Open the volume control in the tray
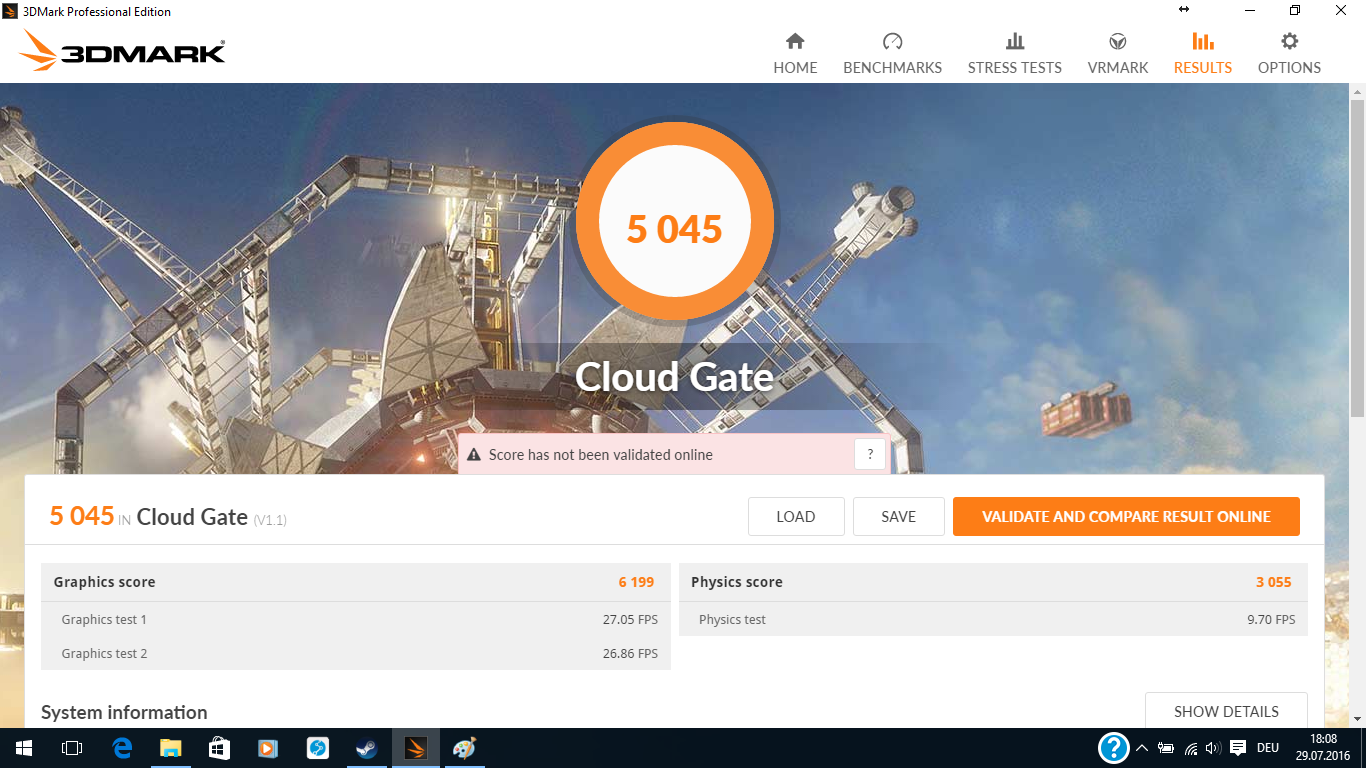 pos(1213,748)
